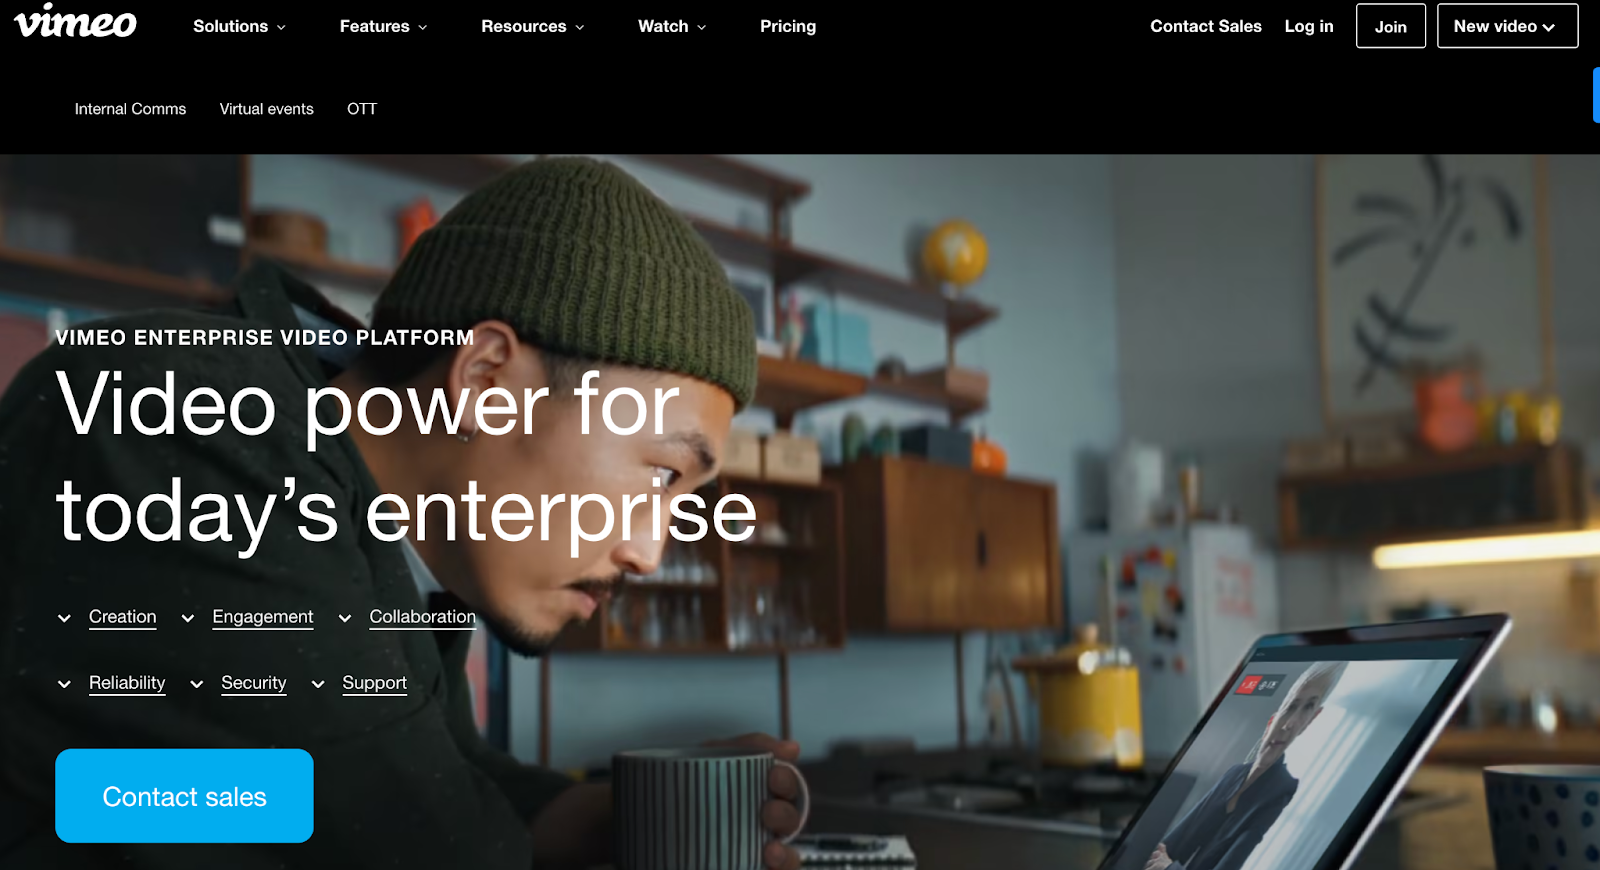
Task: Click the Vimeo logo
Action: [75, 21]
